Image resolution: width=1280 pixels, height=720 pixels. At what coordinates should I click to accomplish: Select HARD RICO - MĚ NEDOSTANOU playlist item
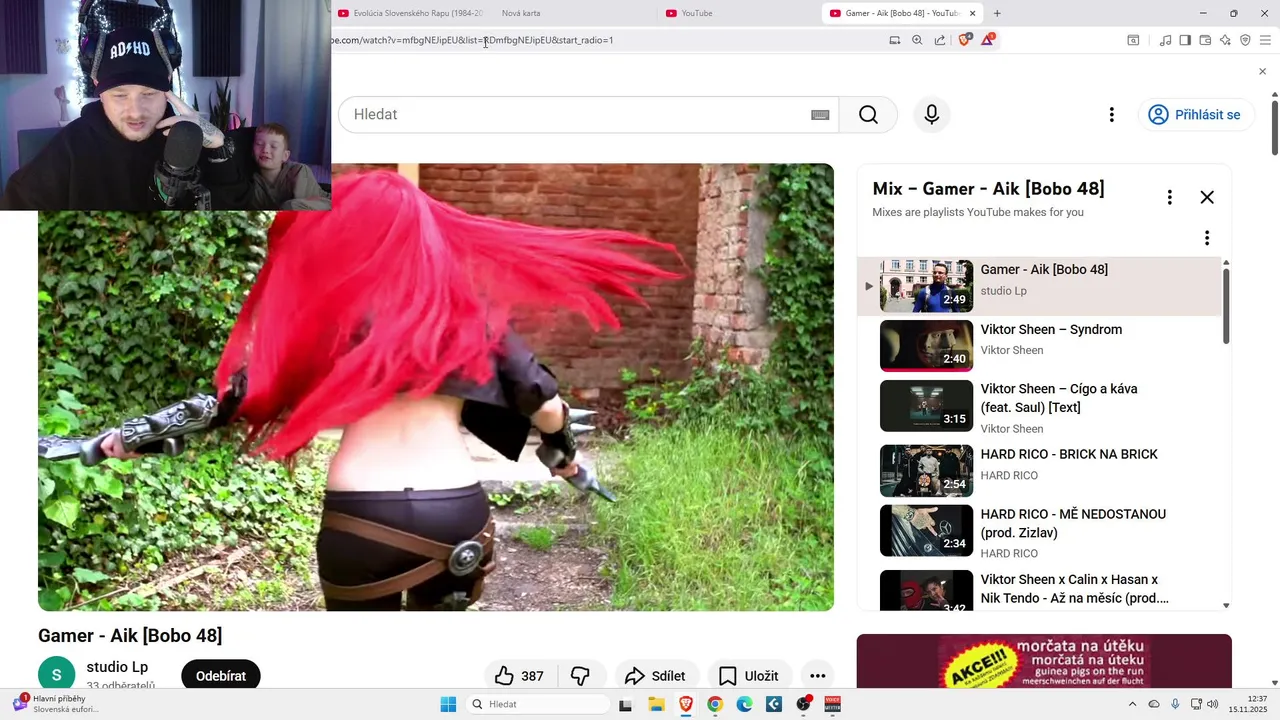(1040, 531)
